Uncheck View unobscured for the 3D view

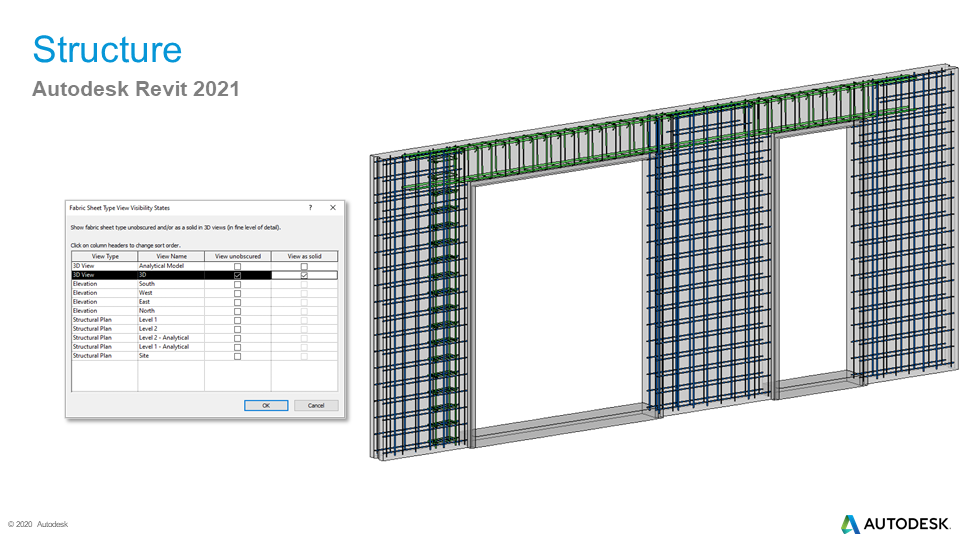click(237, 275)
